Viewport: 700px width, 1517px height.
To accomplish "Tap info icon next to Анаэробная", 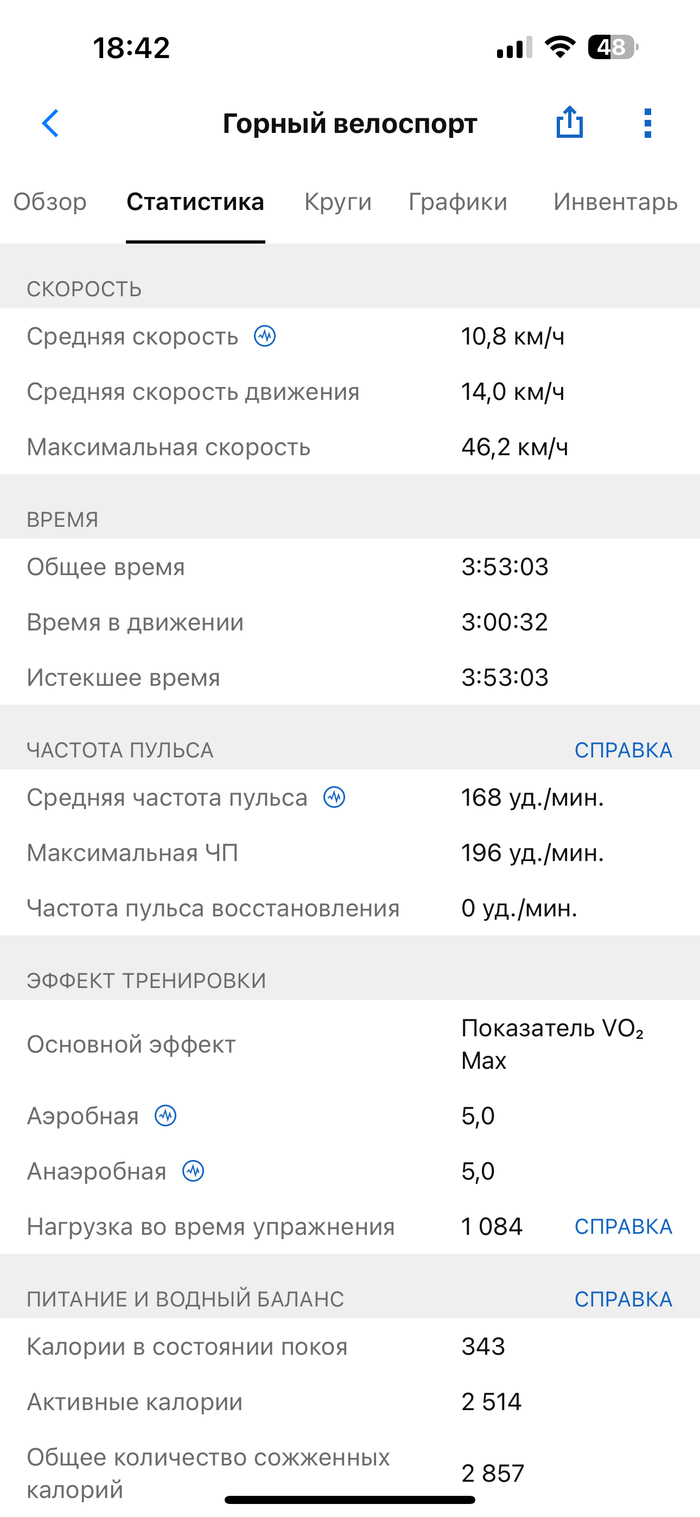I will click(193, 1171).
